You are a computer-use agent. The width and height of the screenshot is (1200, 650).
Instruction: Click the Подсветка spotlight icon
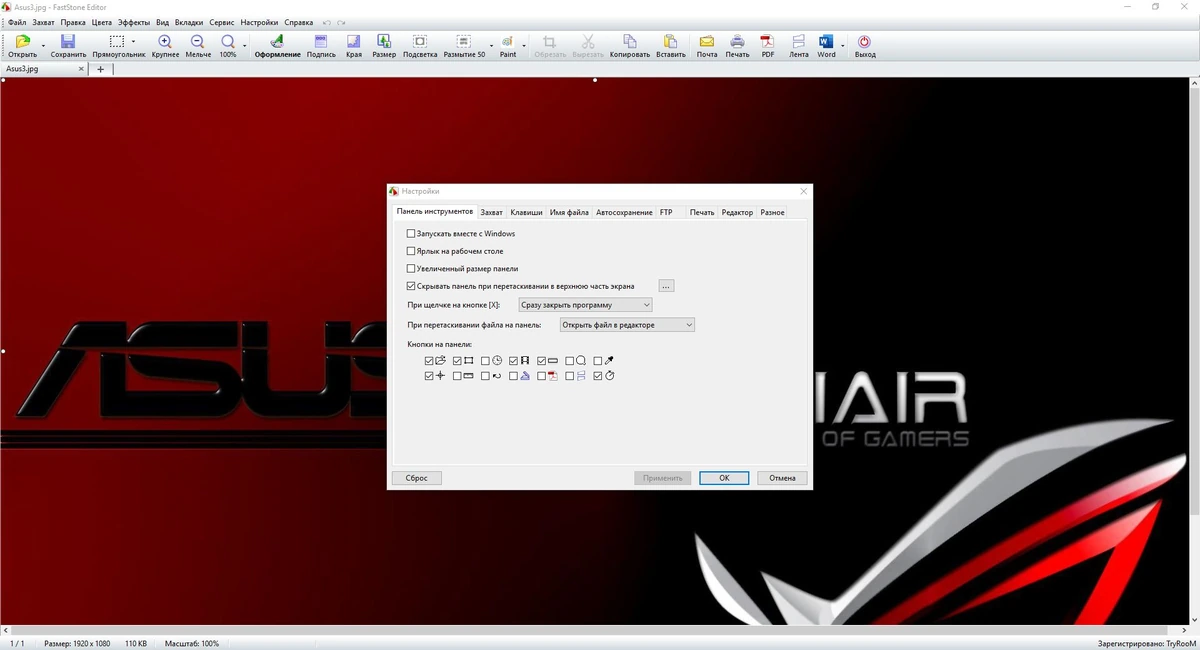[x=420, y=42]
